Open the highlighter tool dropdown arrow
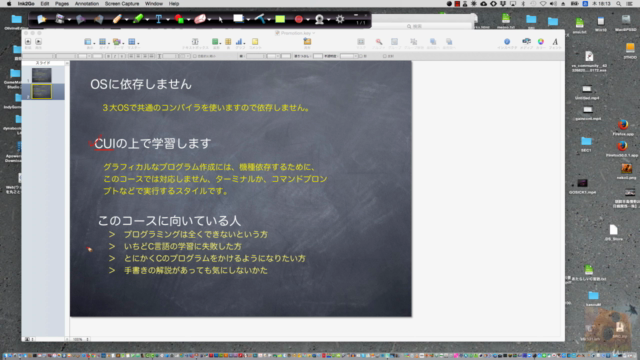The height and width of the screenshot is (360, 640). pos(147,20)
